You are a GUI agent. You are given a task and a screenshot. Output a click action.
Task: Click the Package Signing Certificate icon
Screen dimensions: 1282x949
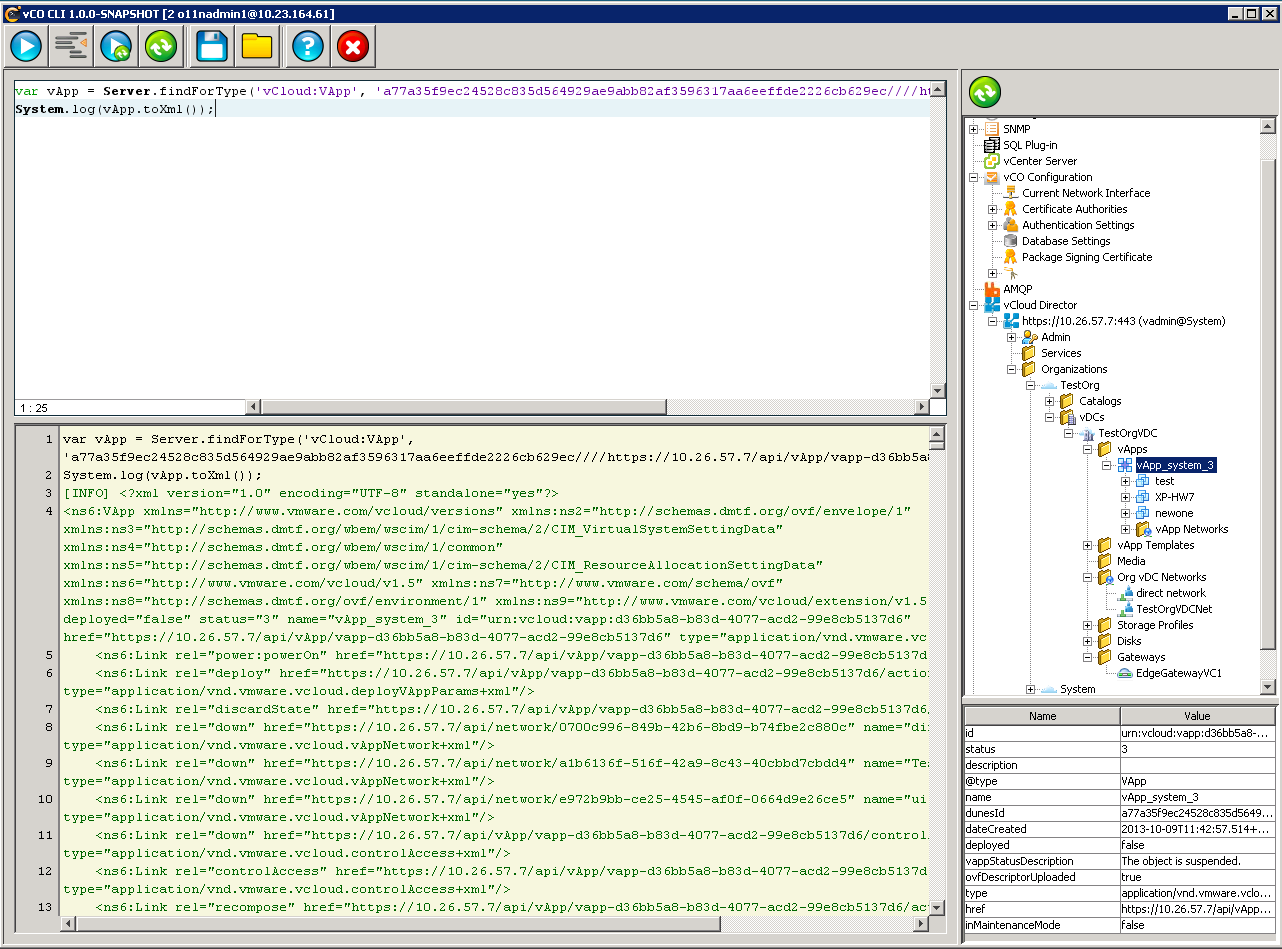[1011, 257]
